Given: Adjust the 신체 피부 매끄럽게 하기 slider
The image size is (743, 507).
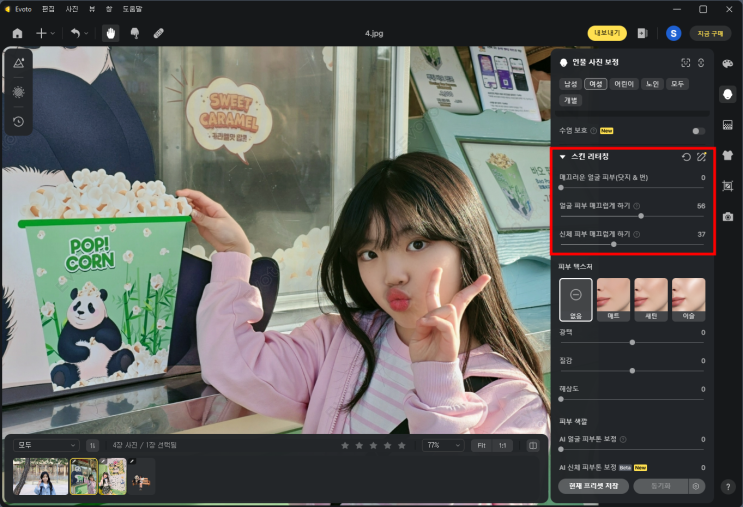Looking at the screenshot, I should (x=632, y=244).
